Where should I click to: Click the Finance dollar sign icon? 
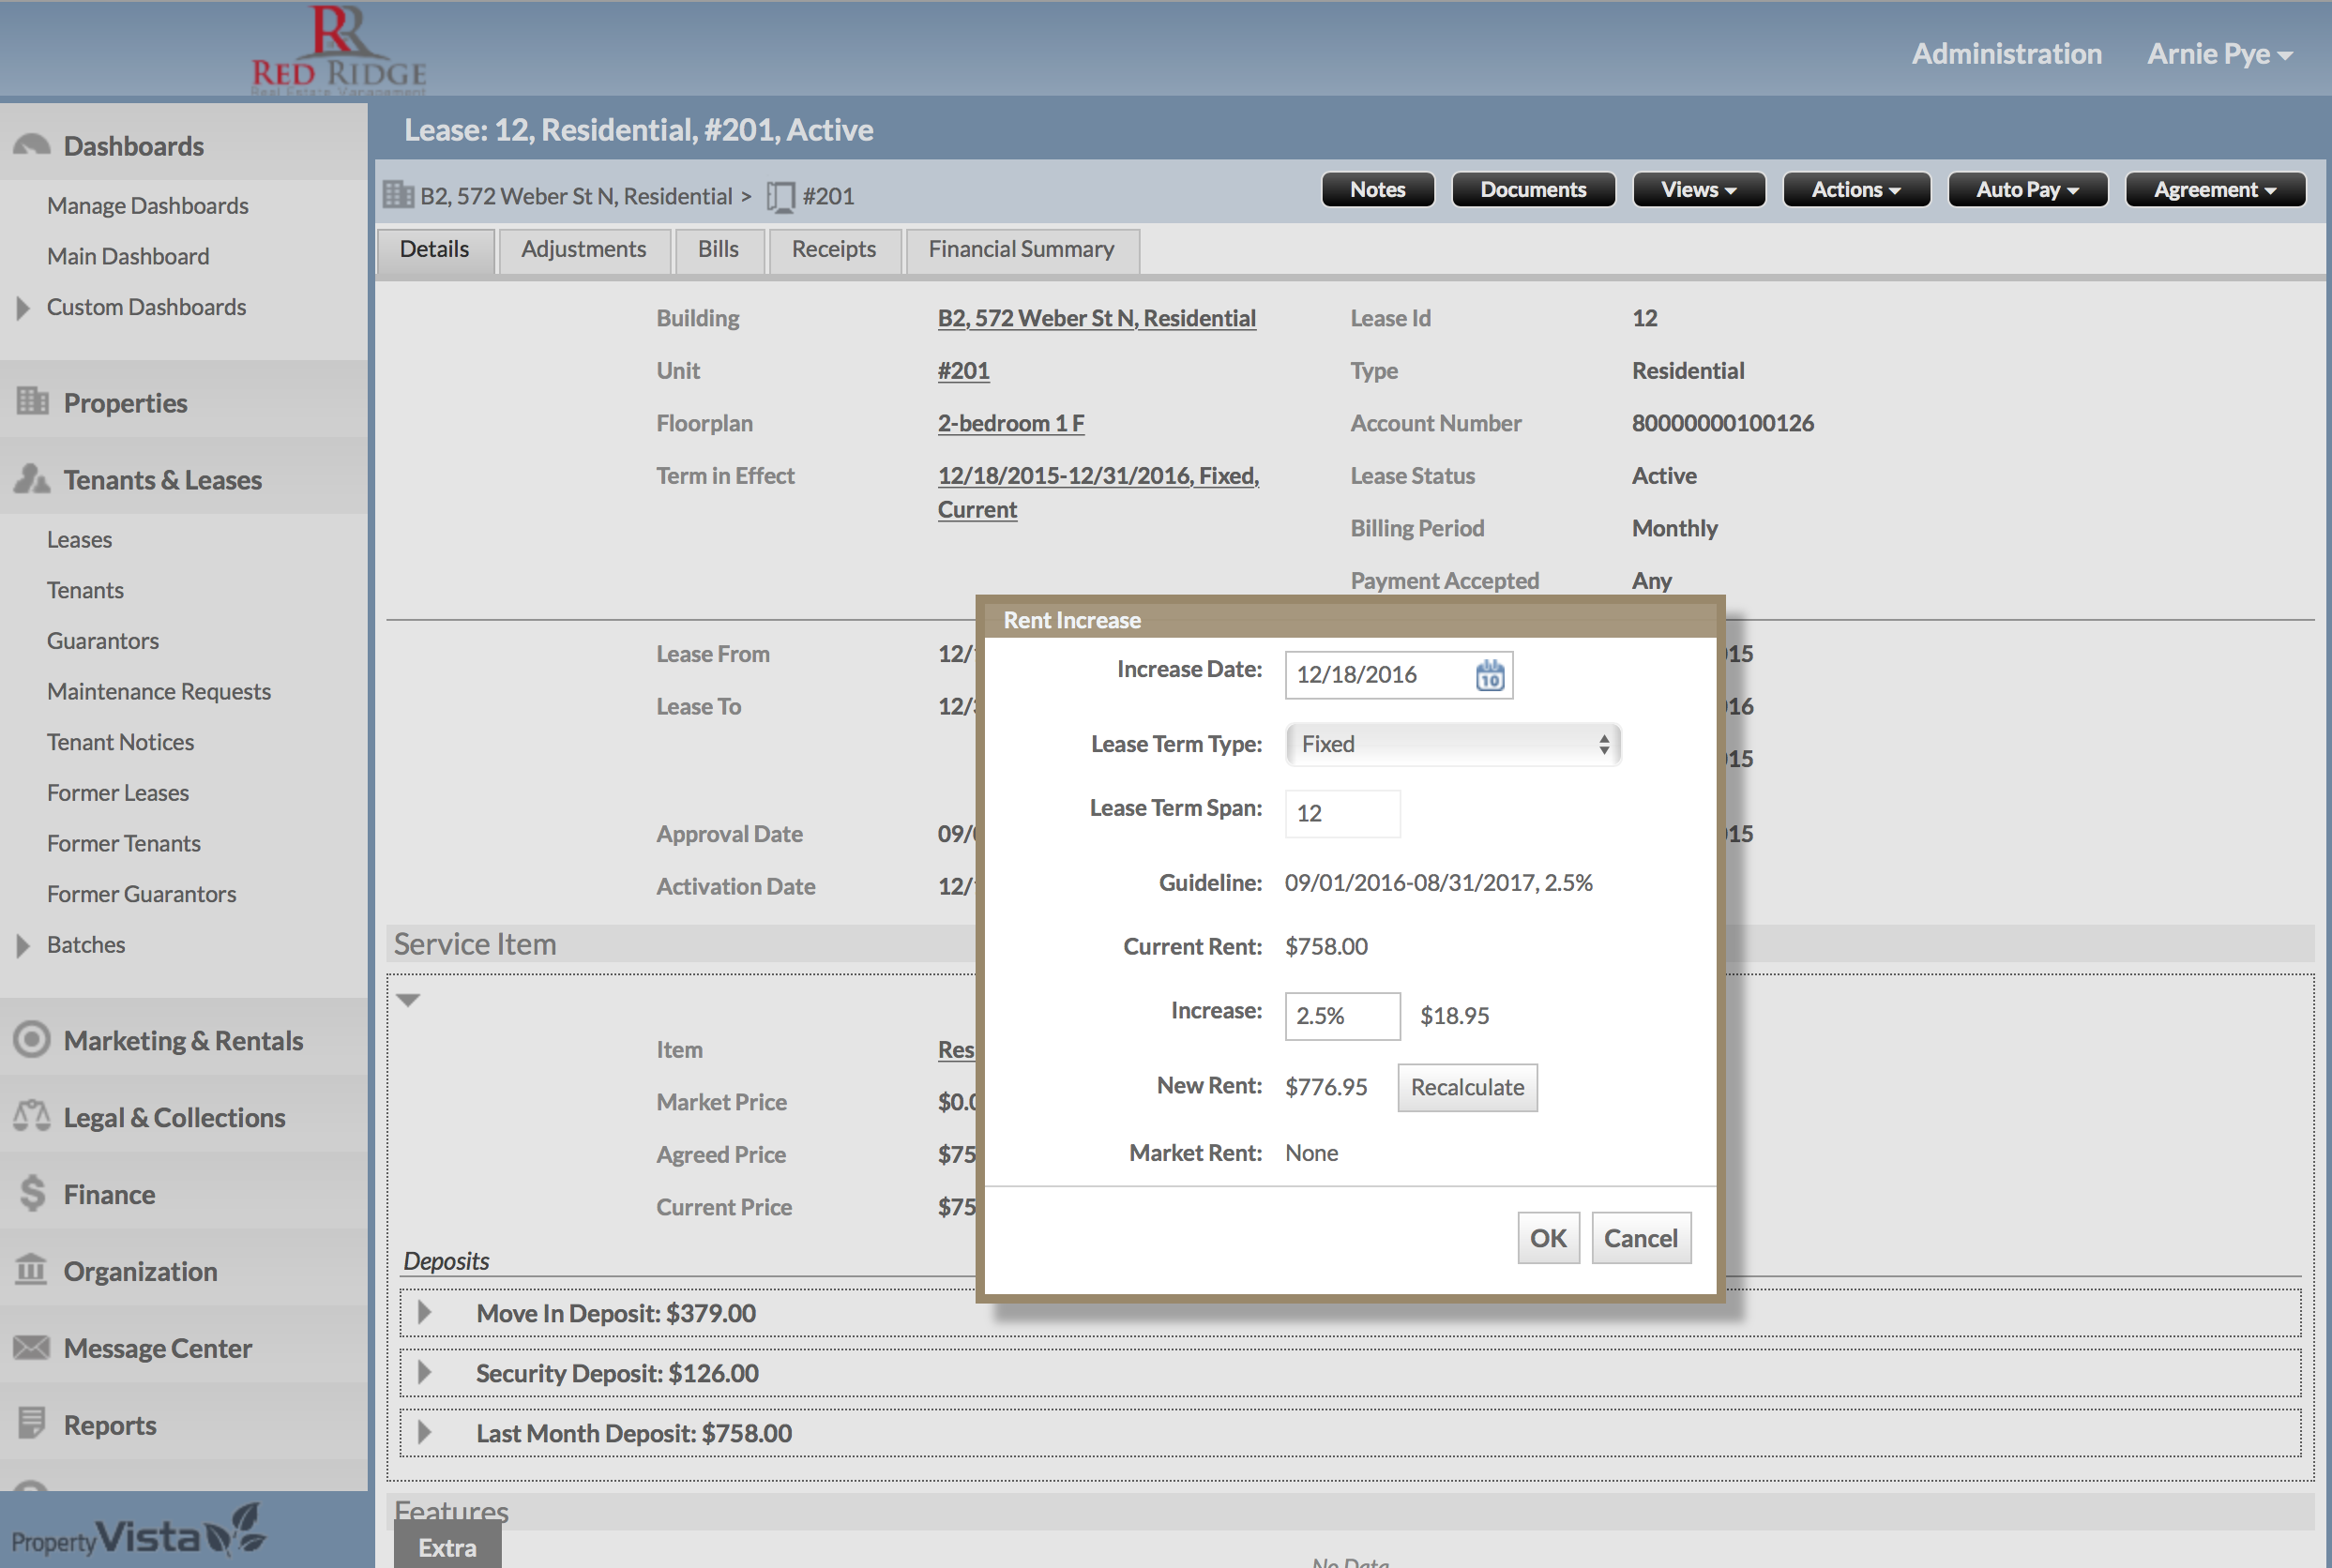(x=32, y=1193)
